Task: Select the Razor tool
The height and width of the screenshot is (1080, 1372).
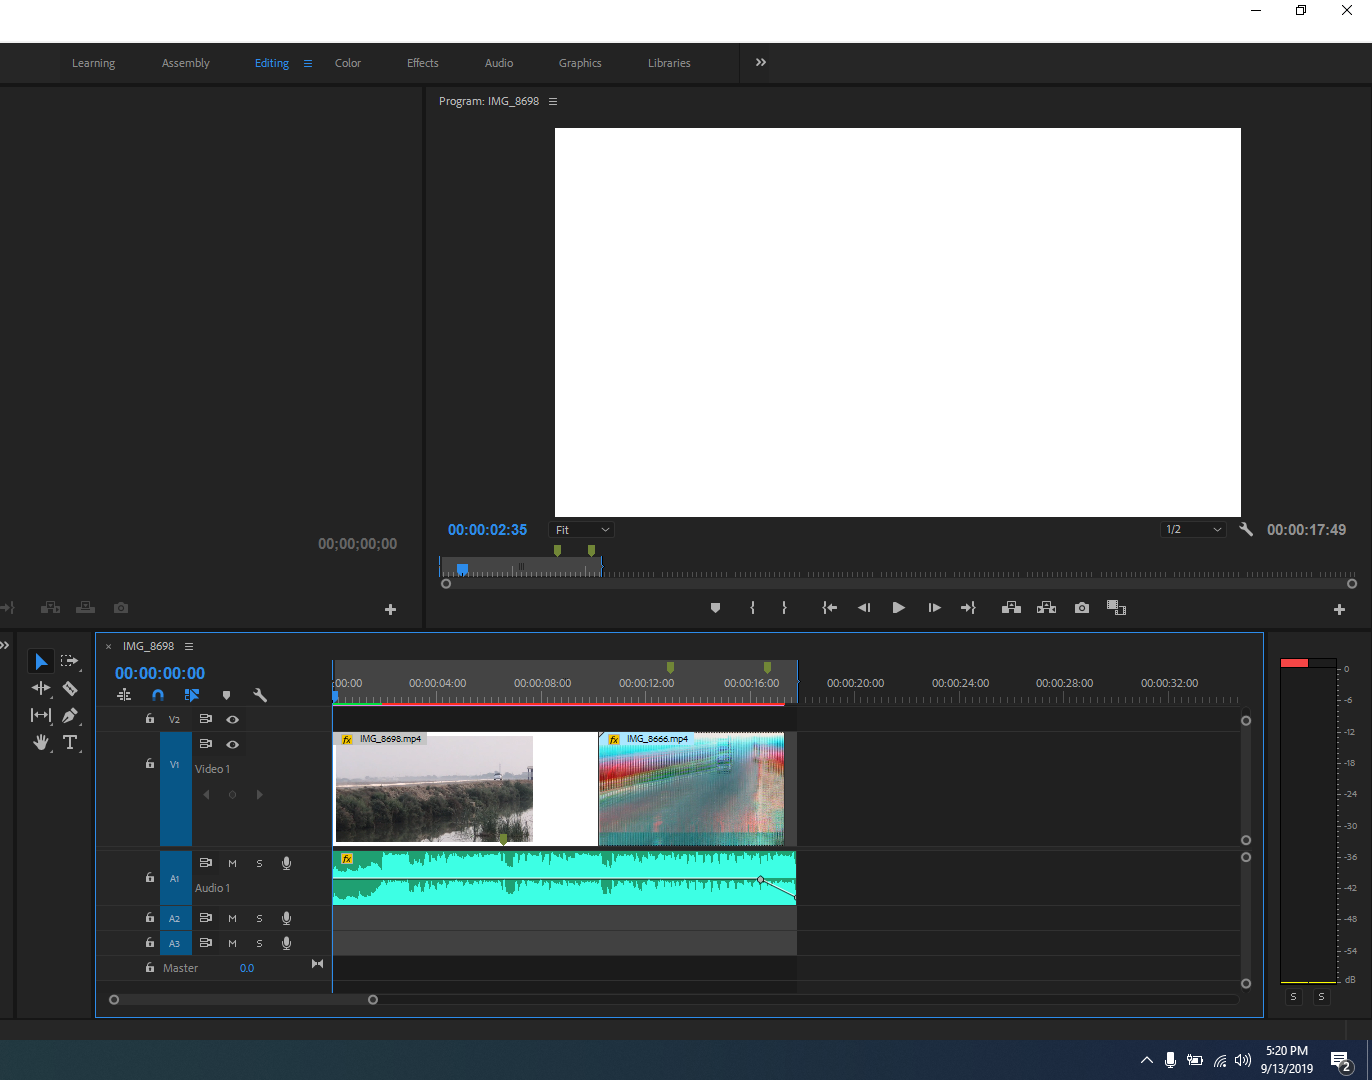Action: [x=69, y=688]
